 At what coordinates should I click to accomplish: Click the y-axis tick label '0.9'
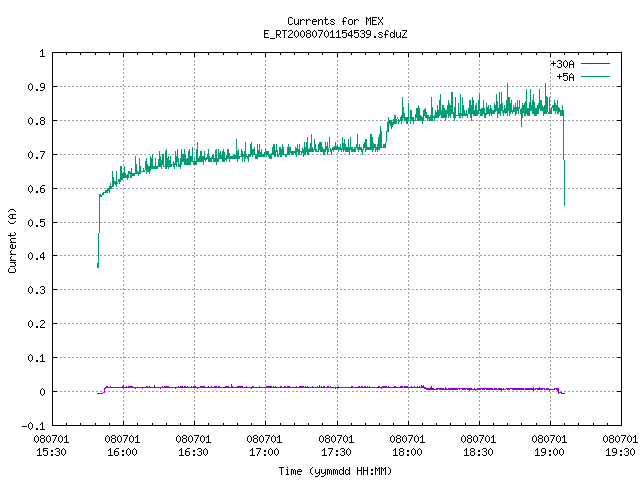36,87
